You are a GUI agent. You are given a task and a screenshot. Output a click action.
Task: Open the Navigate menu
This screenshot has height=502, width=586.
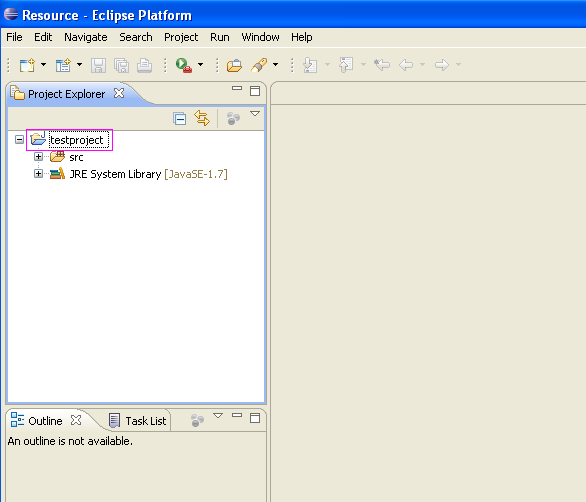click(86, 37)
